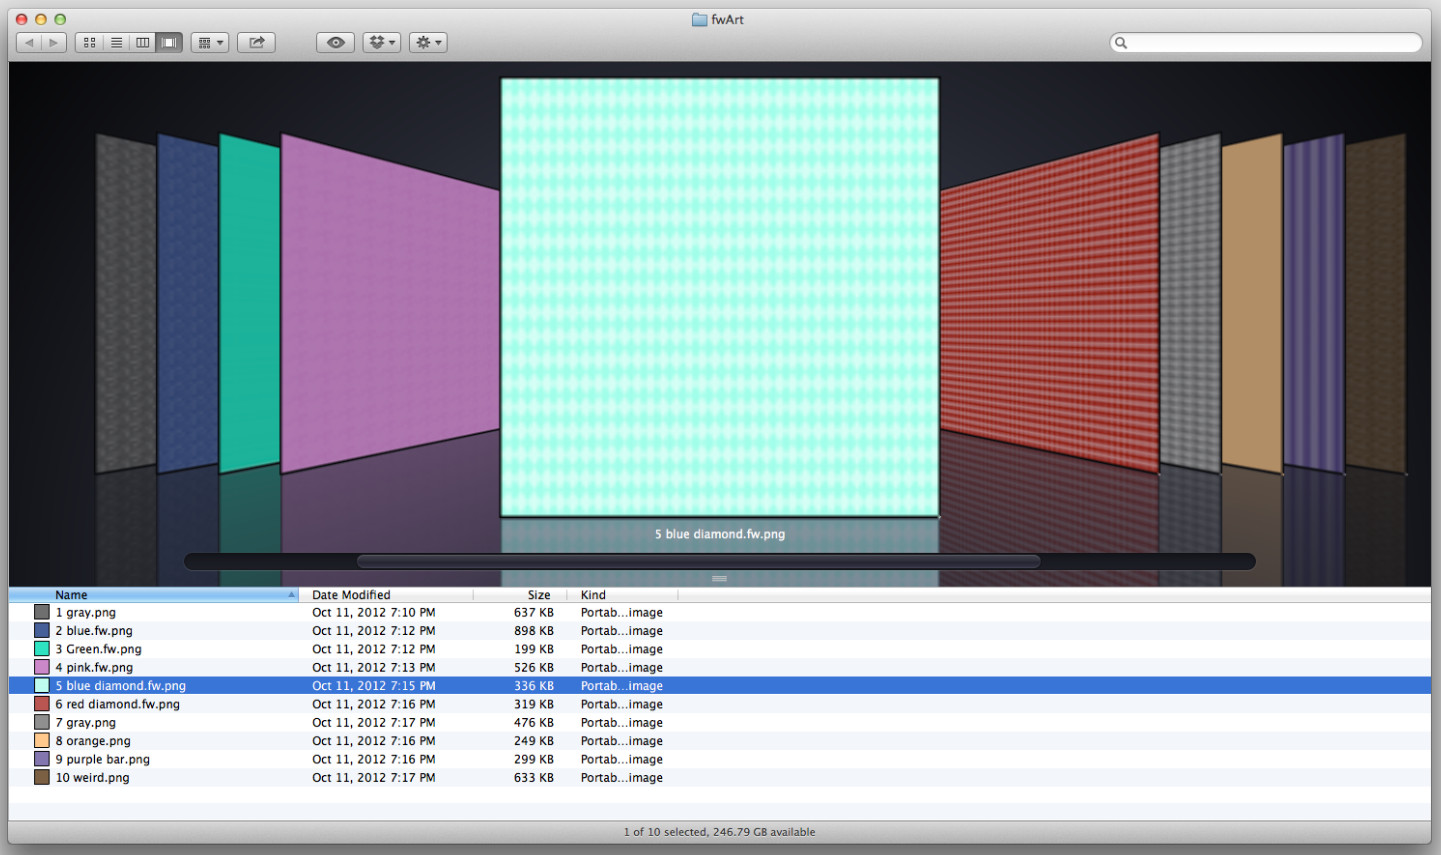The height and width of the screenshot is (855, 1441).
Task: Select file name 9 purple bar.png
Action: (x=103, y=760)
